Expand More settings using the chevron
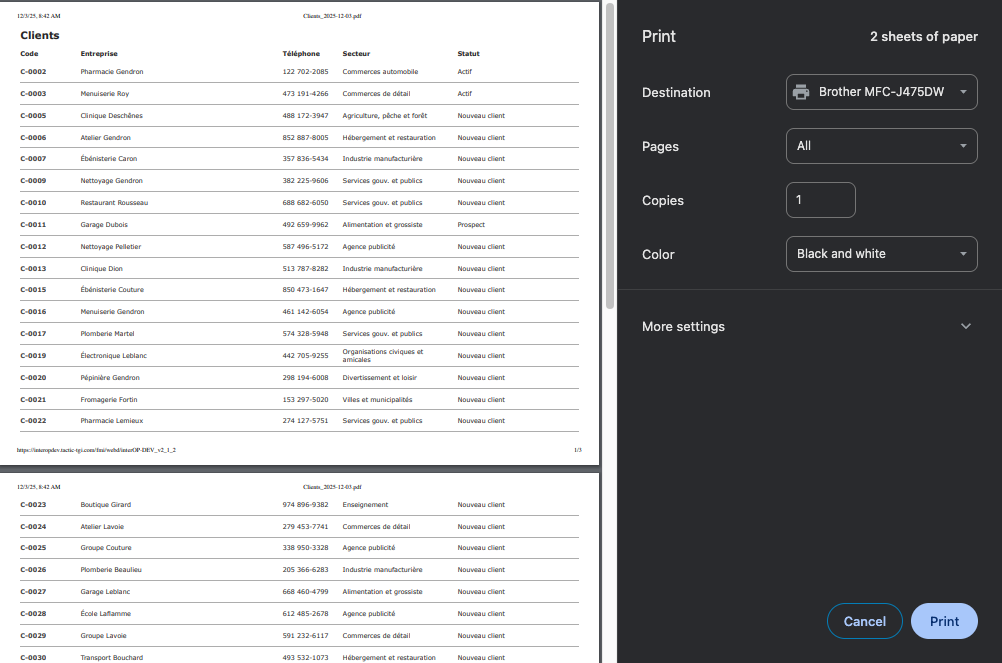The width and height of the screenshot is (1002, 663). click(x=965, y=327)
